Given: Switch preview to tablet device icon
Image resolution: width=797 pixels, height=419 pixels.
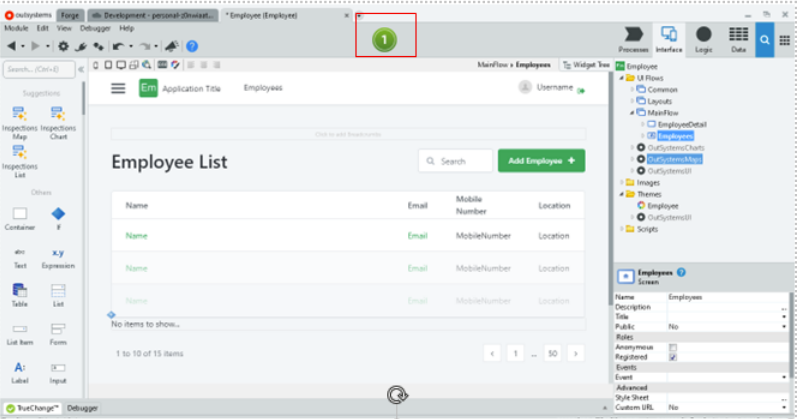Looking at the screenshot, I should [x=108, y=65].
